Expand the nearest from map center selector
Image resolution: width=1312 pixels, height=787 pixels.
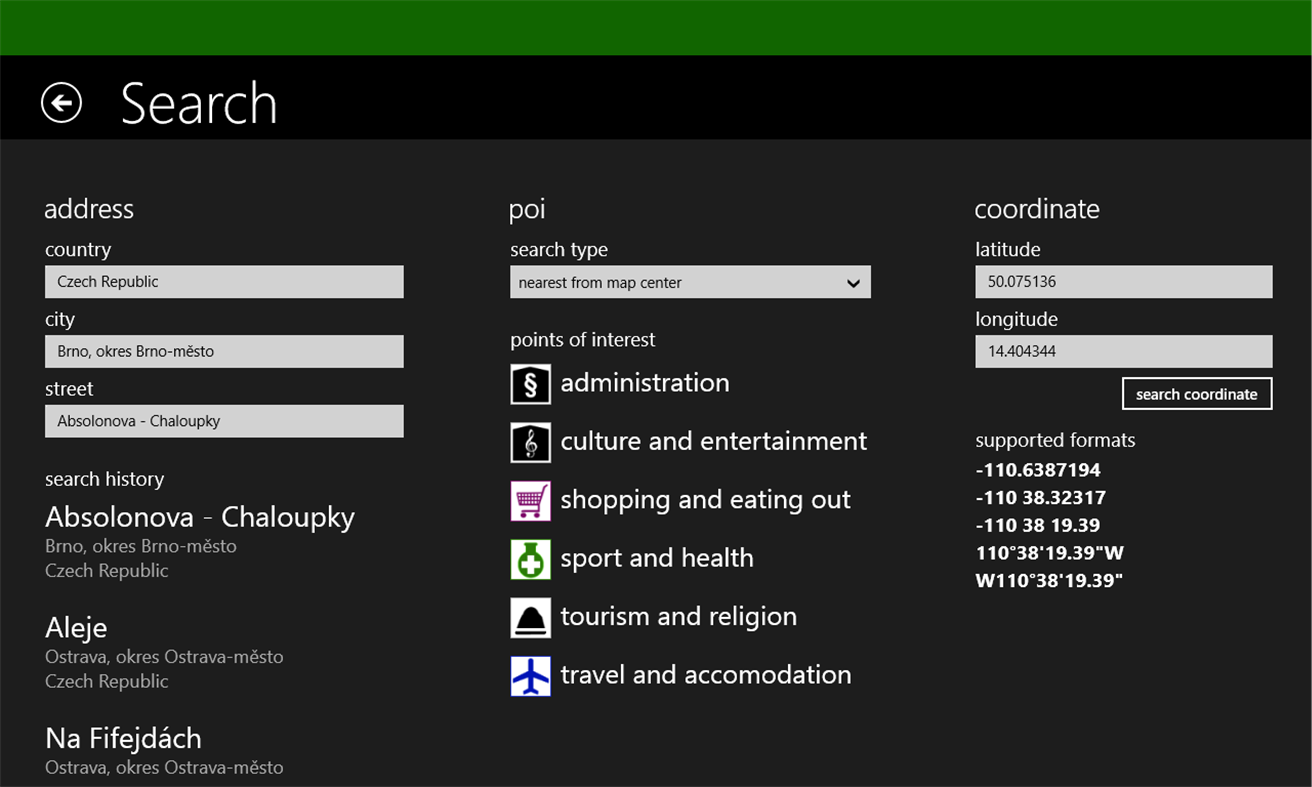click(x=690, y=282)
